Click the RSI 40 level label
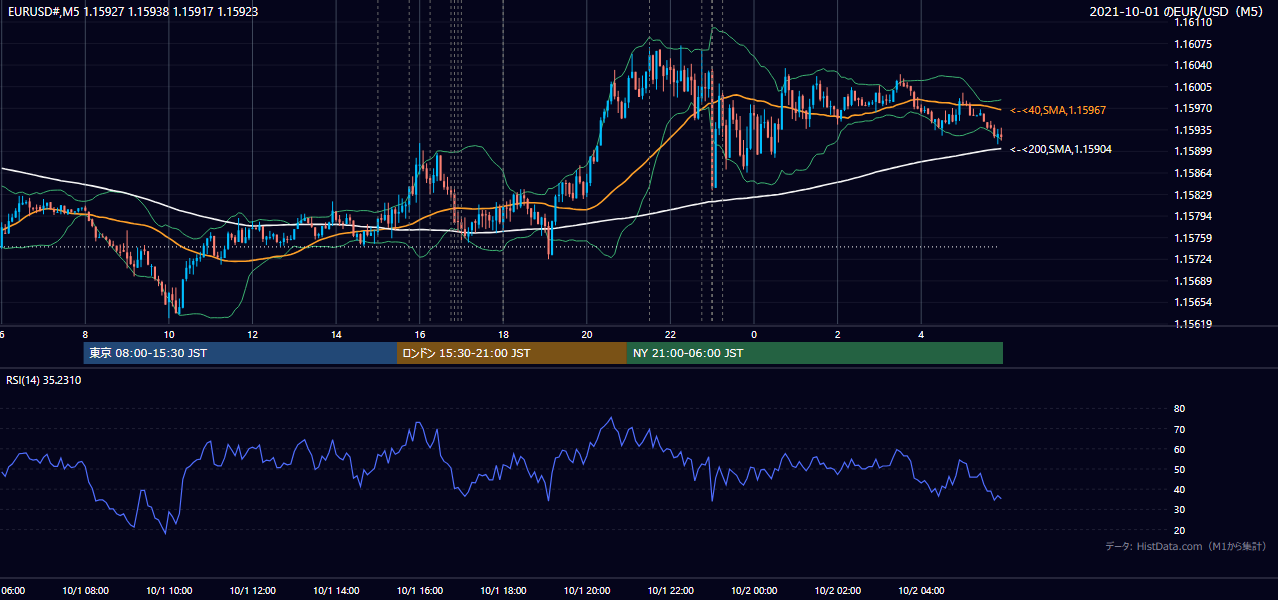 (x=1179, y=490)
